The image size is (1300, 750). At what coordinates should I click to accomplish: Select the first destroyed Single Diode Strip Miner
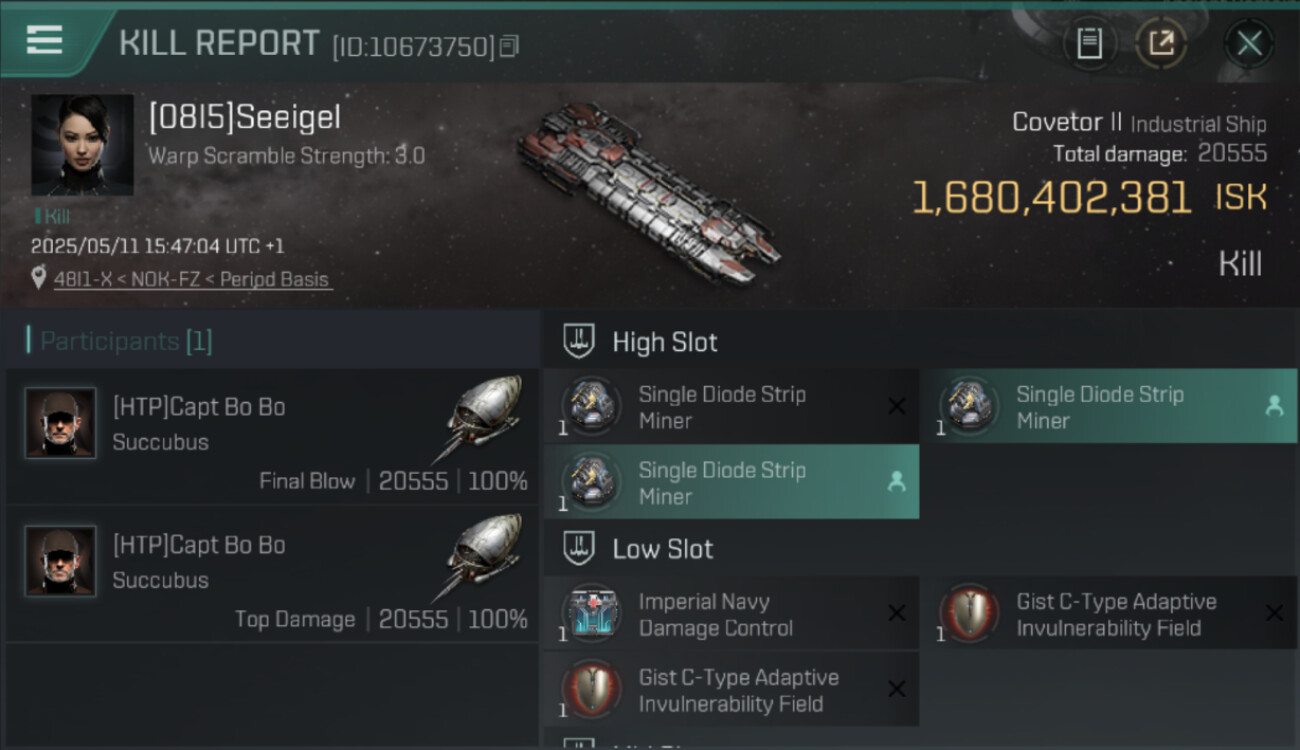click(x=730, y=407)
